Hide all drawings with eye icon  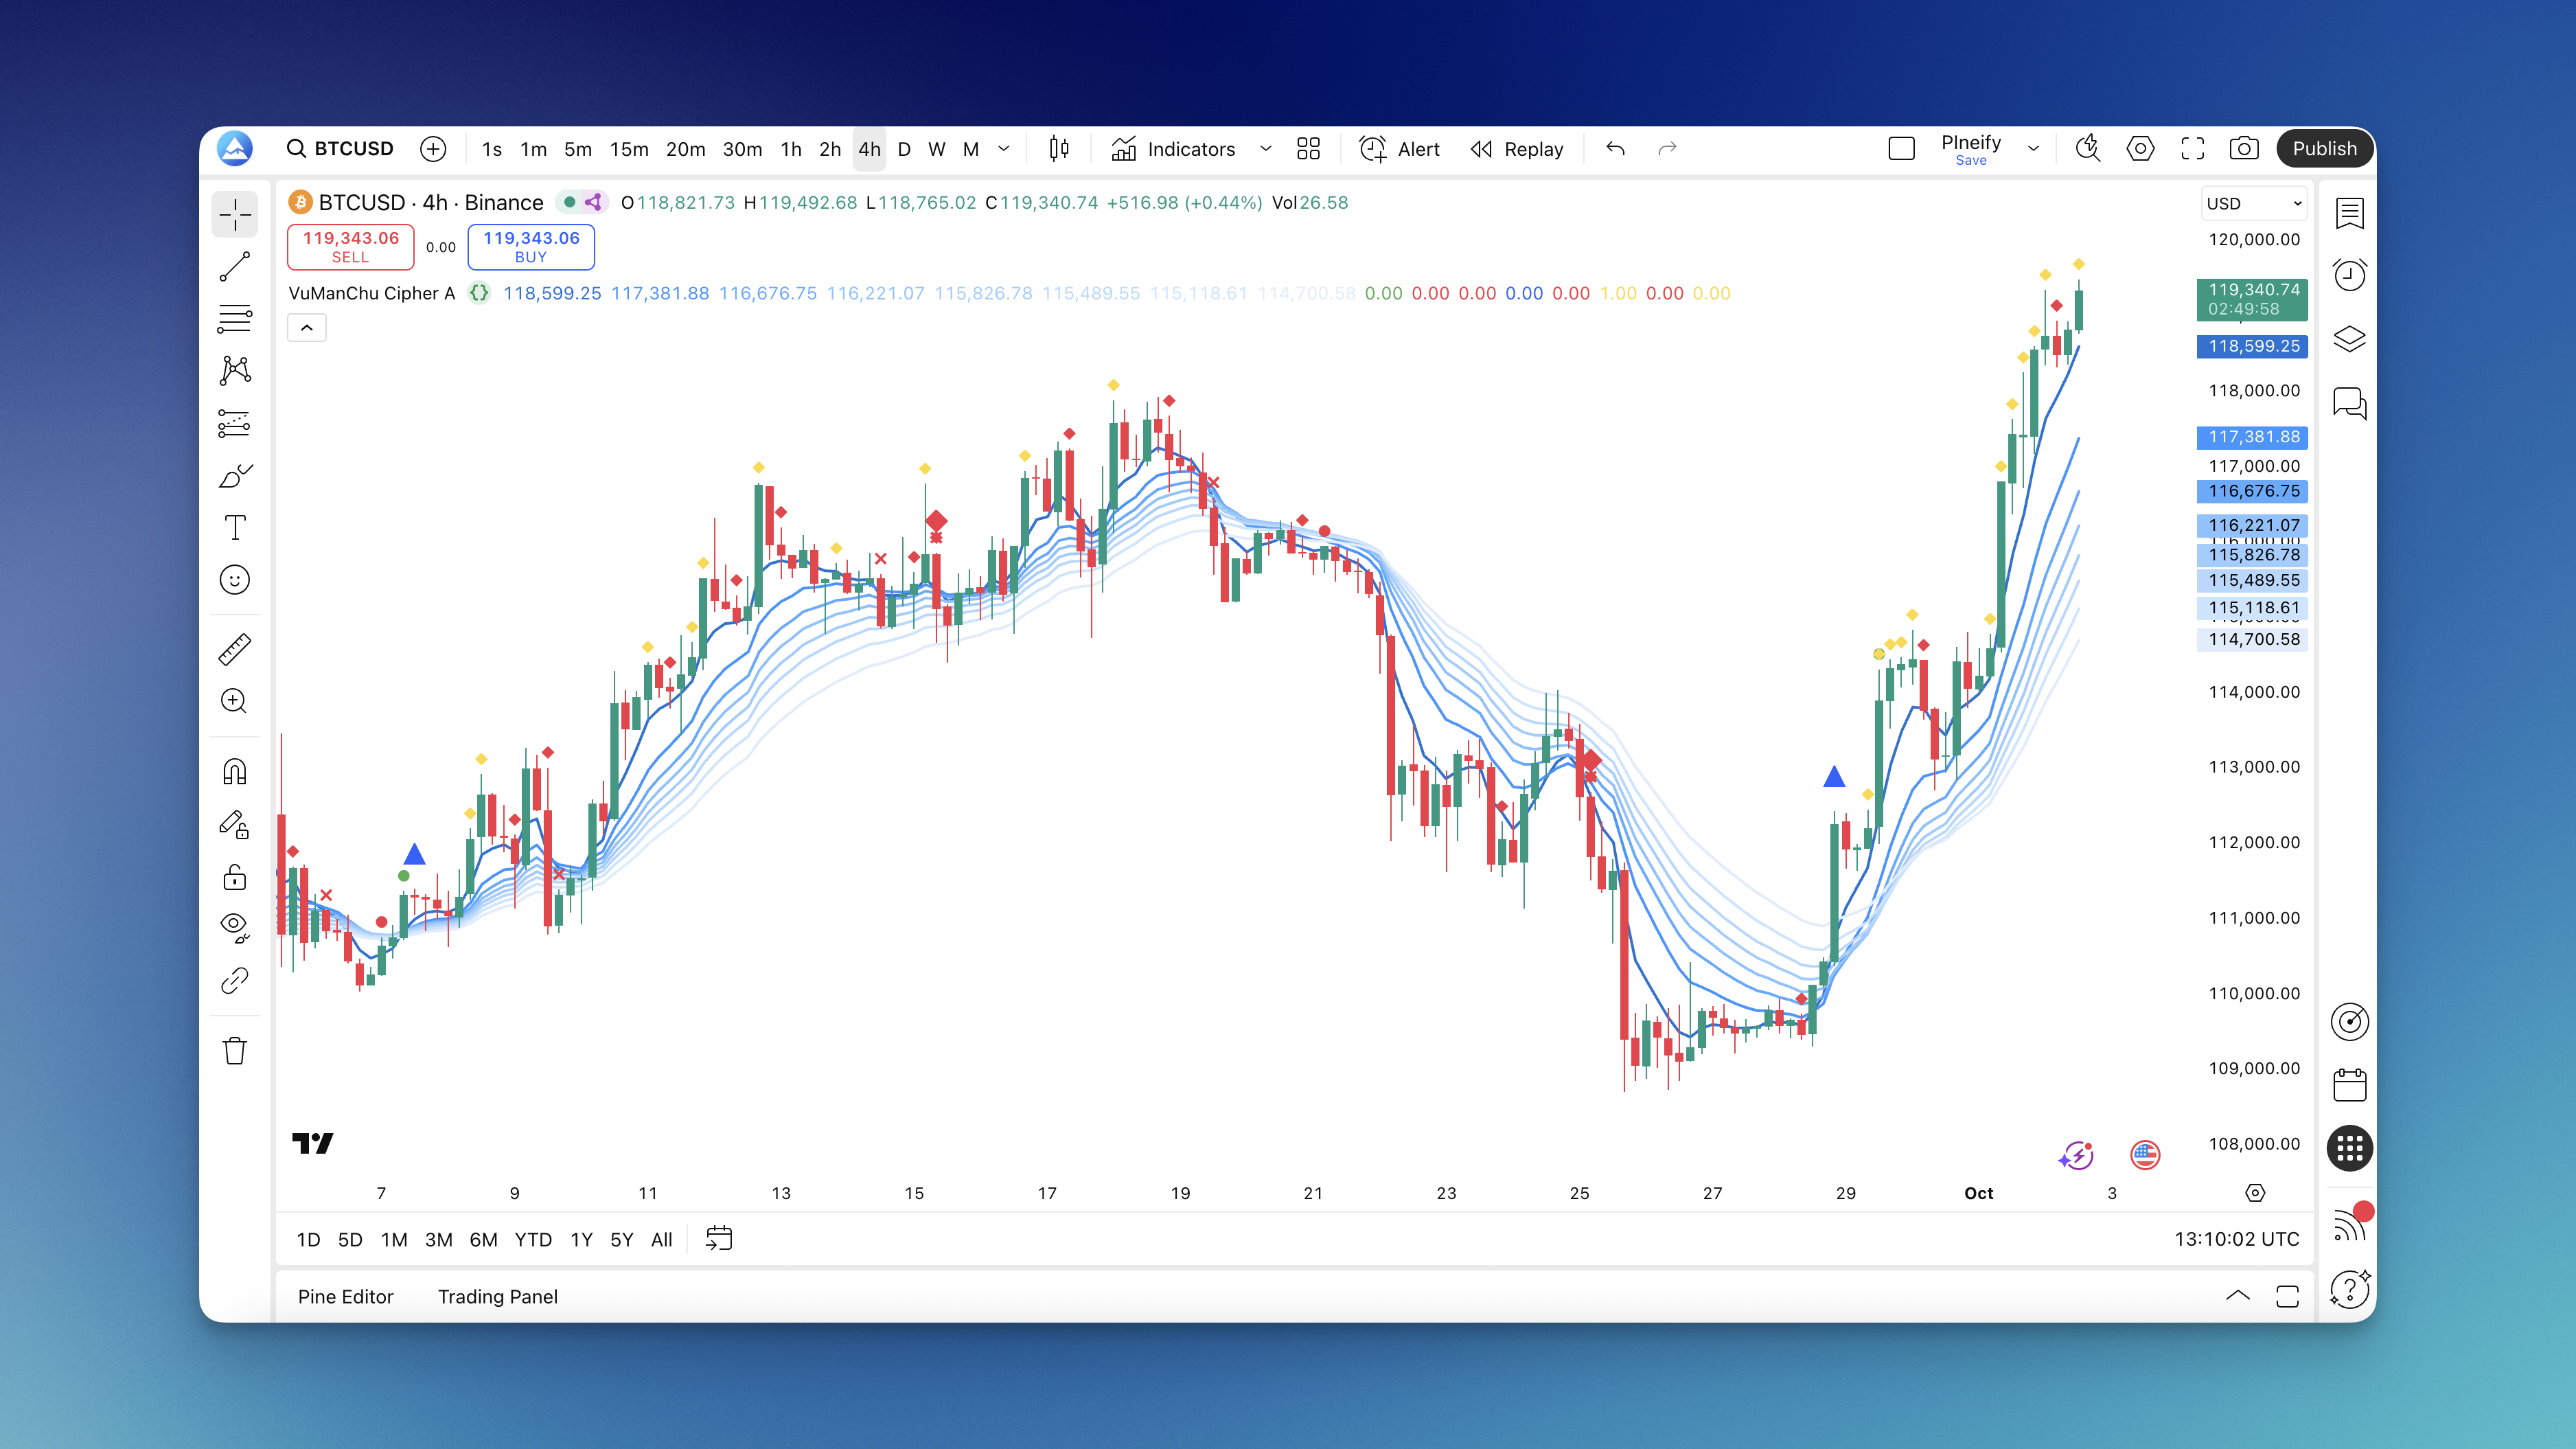tap(235, 927)
